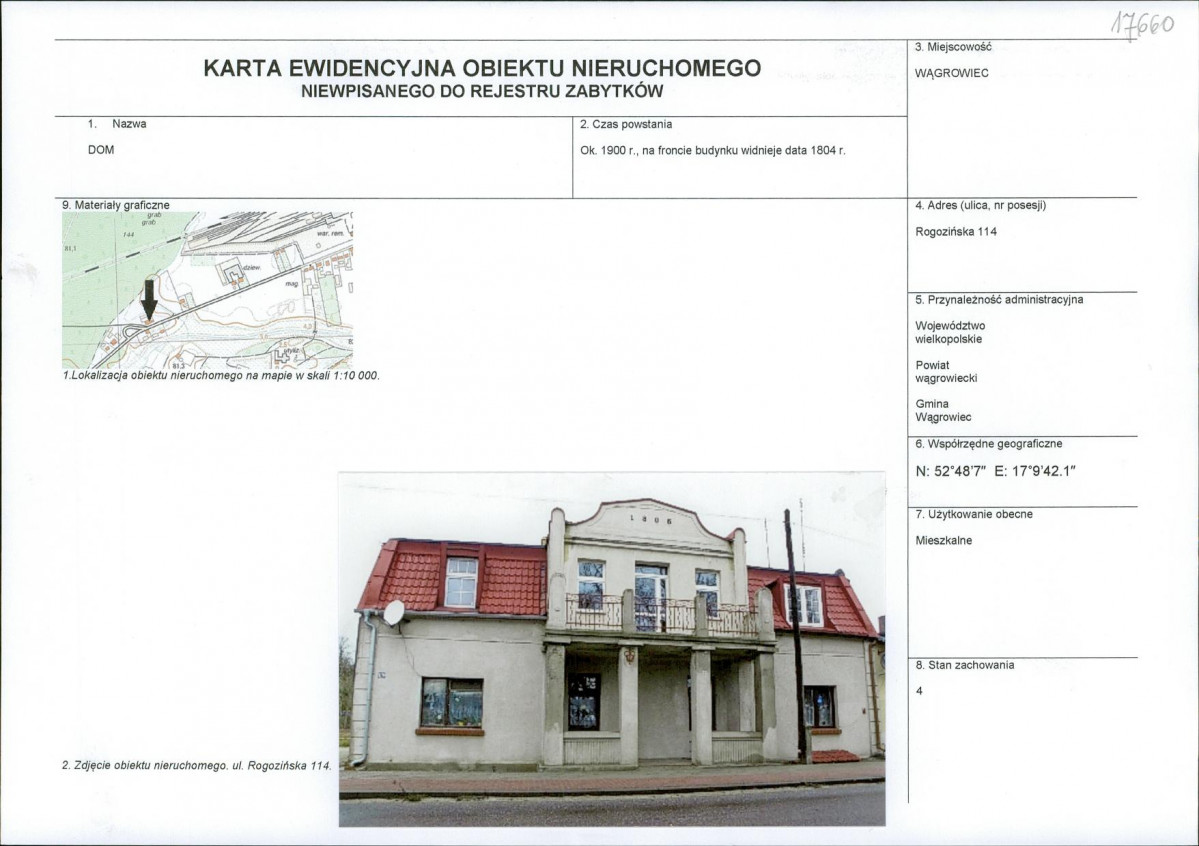1199x846 pixels.
Task: Select the "3. Miejscowość" label
Action: pyautogui.click(x=953, y=47)
